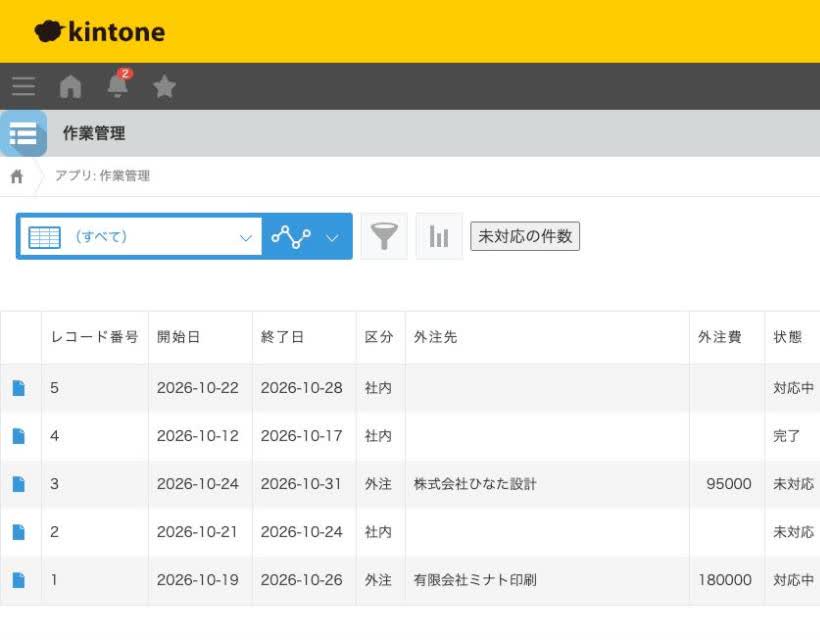This screenshot has height=640, width=820.
Task: Click start date 2026-10-21
Action: [197, 532]
